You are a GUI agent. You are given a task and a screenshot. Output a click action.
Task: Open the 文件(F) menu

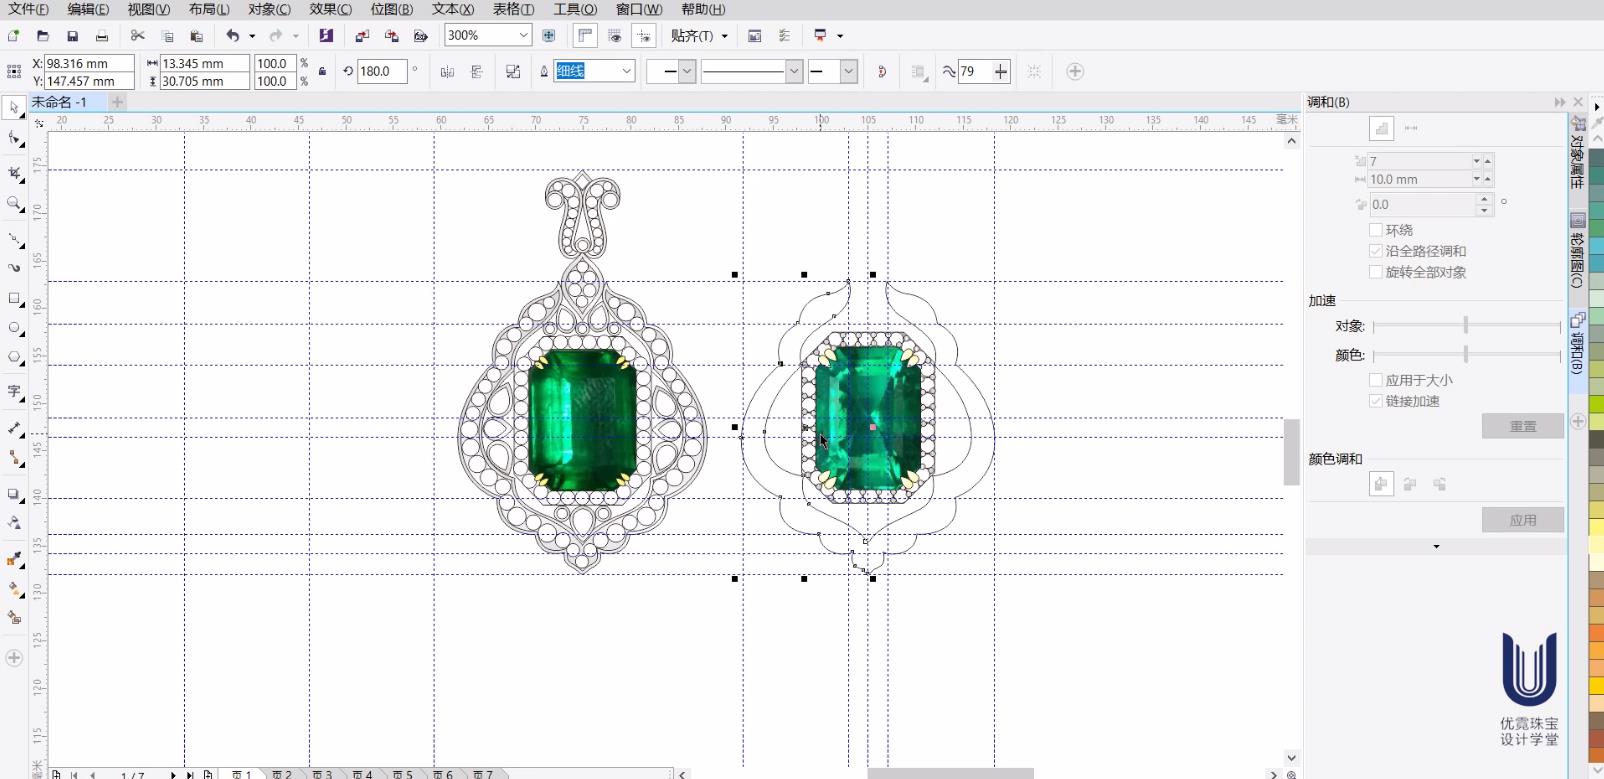[28, 9]
